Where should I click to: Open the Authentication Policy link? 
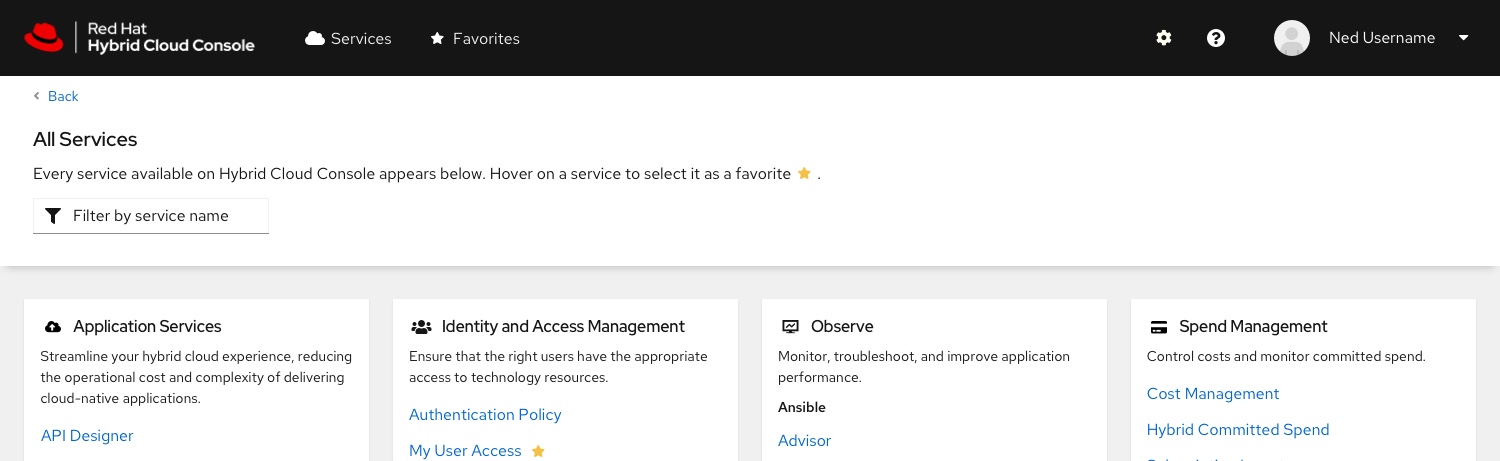[485, 415]
